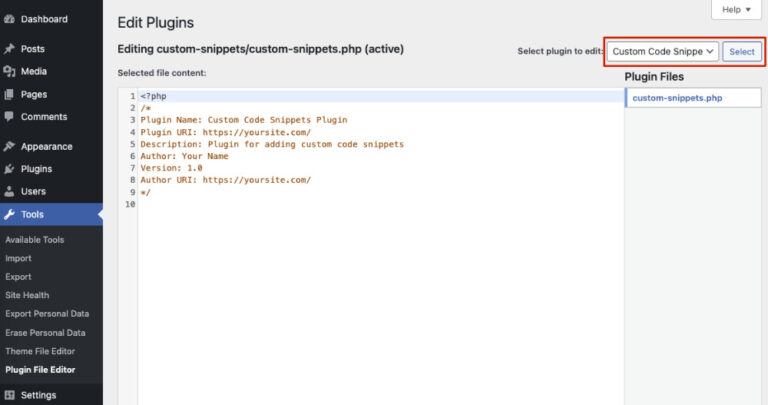Click the Settings sliders icon
The width and height of the screenshot is (768, 405).
(9, 395)
